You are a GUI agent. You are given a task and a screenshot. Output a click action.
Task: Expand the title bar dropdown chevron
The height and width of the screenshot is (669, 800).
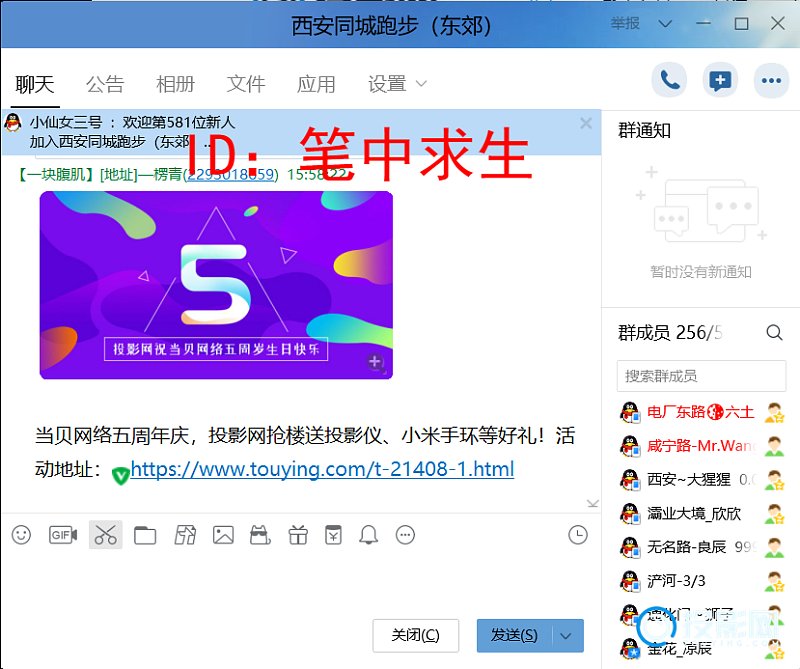665,24
